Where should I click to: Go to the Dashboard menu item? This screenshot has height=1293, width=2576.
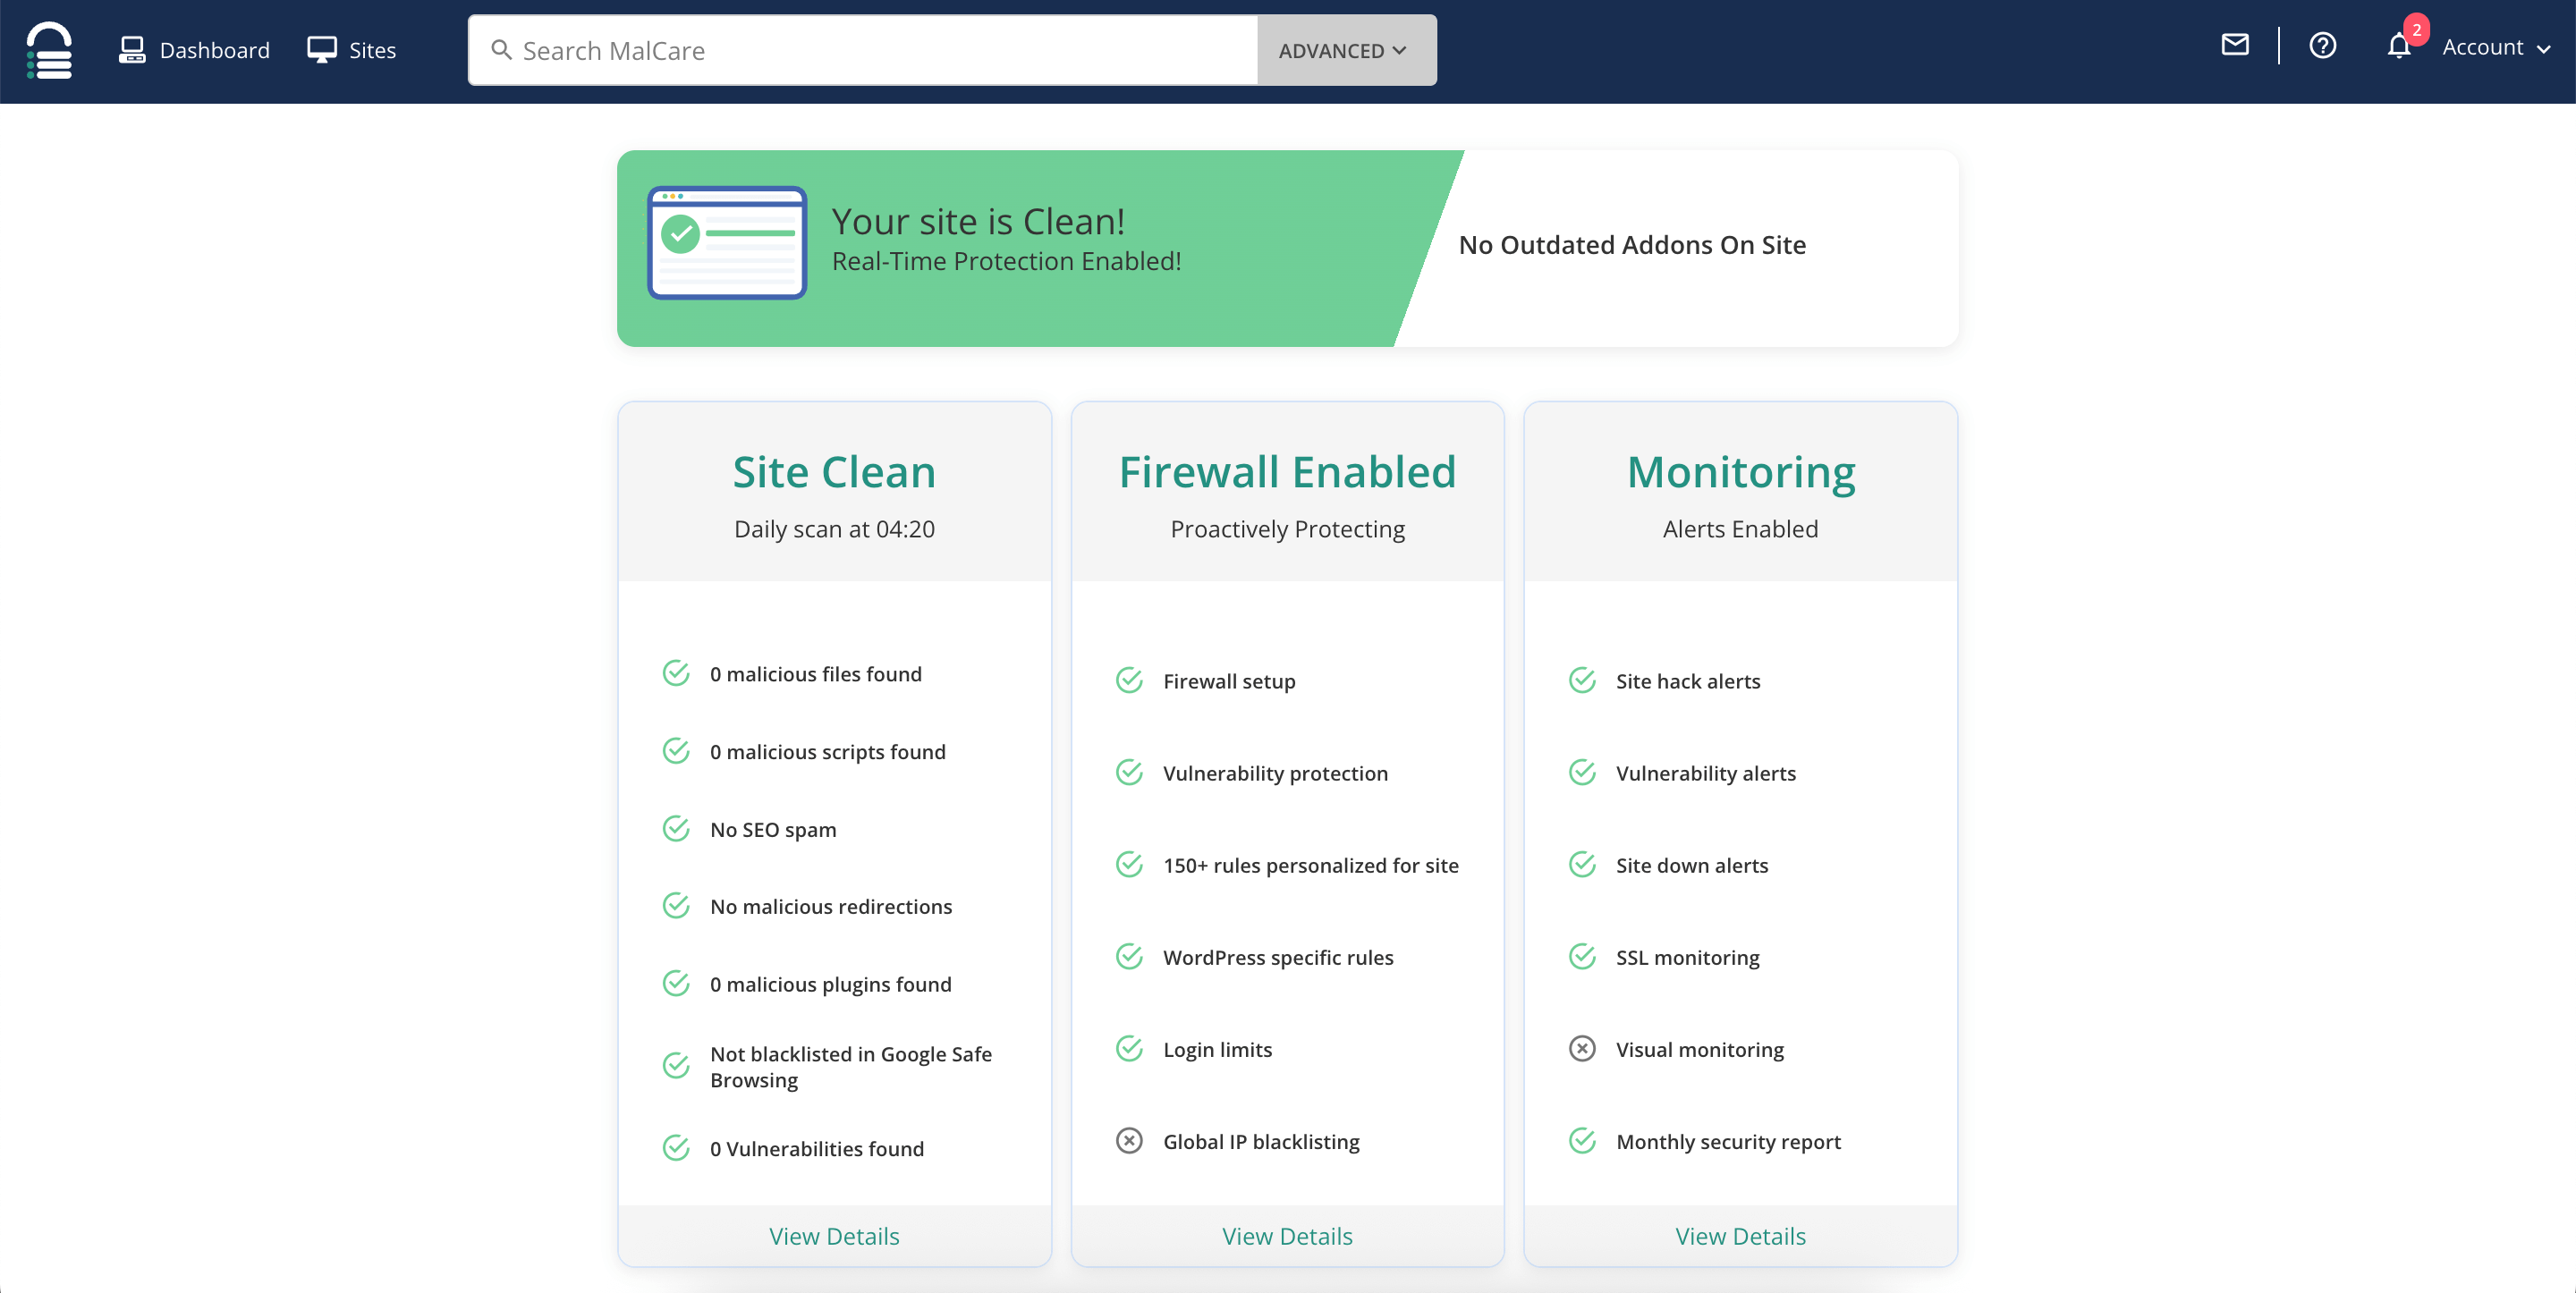[214, 50]
